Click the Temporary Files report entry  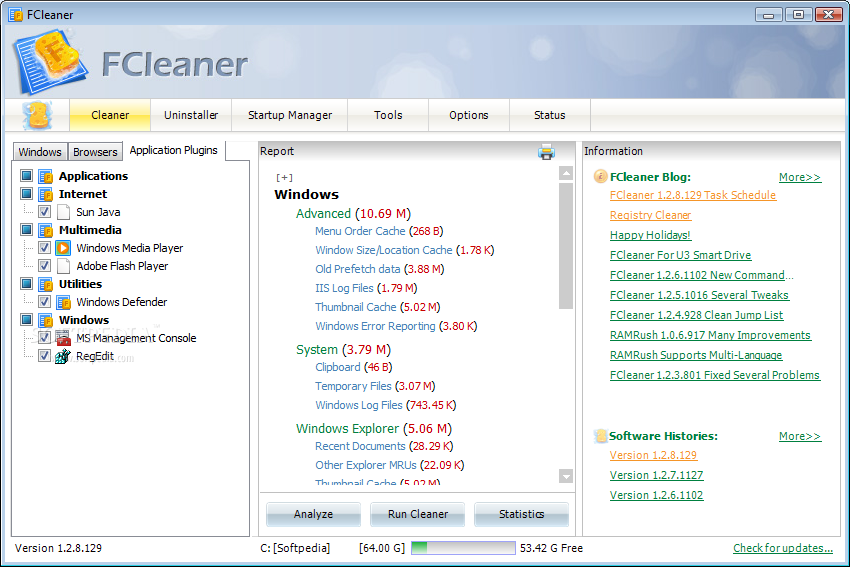(x=375, y=386)
